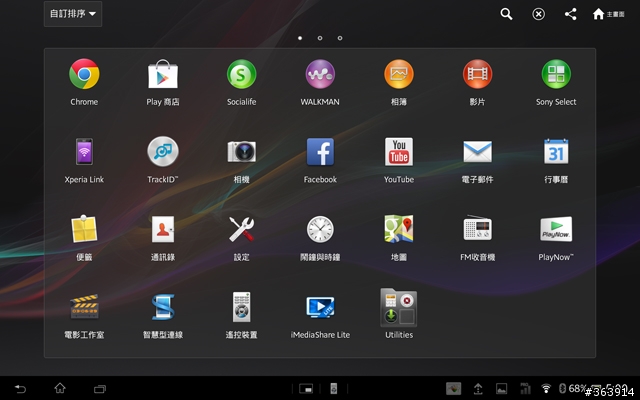Viewport: 640px width, 400px height.
Task: Switch to the second app page dot
Action: coord(320,38)
